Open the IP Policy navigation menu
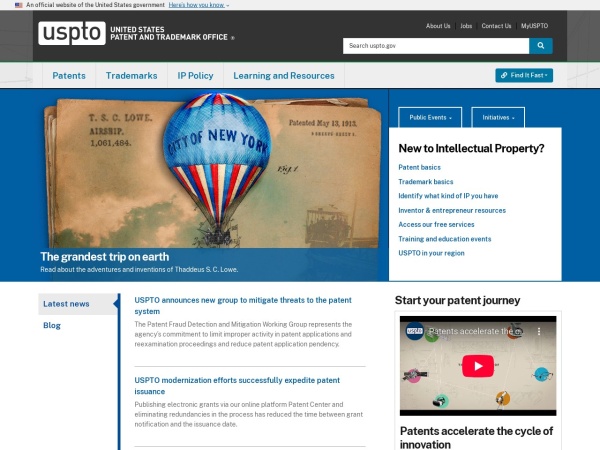Viewport: 600px width, 450px height. coord(195,75)
